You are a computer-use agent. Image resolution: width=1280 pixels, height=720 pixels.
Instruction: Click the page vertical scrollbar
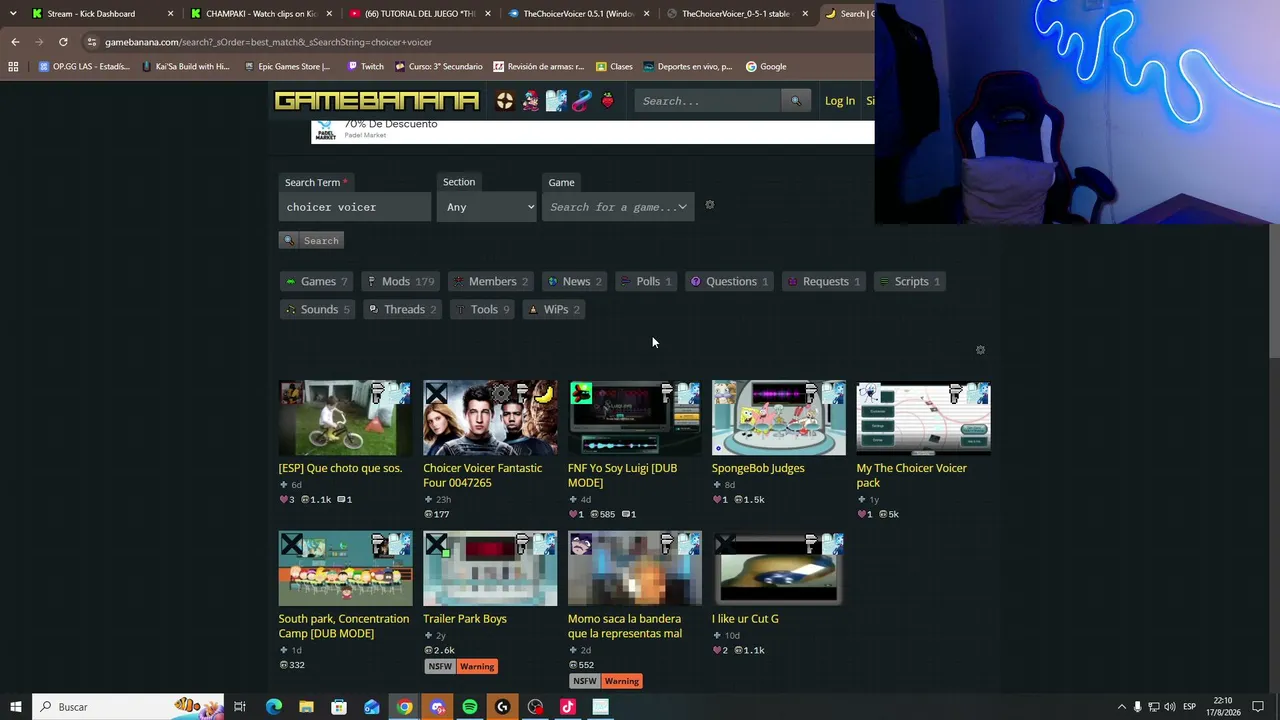coord(1274,290)
